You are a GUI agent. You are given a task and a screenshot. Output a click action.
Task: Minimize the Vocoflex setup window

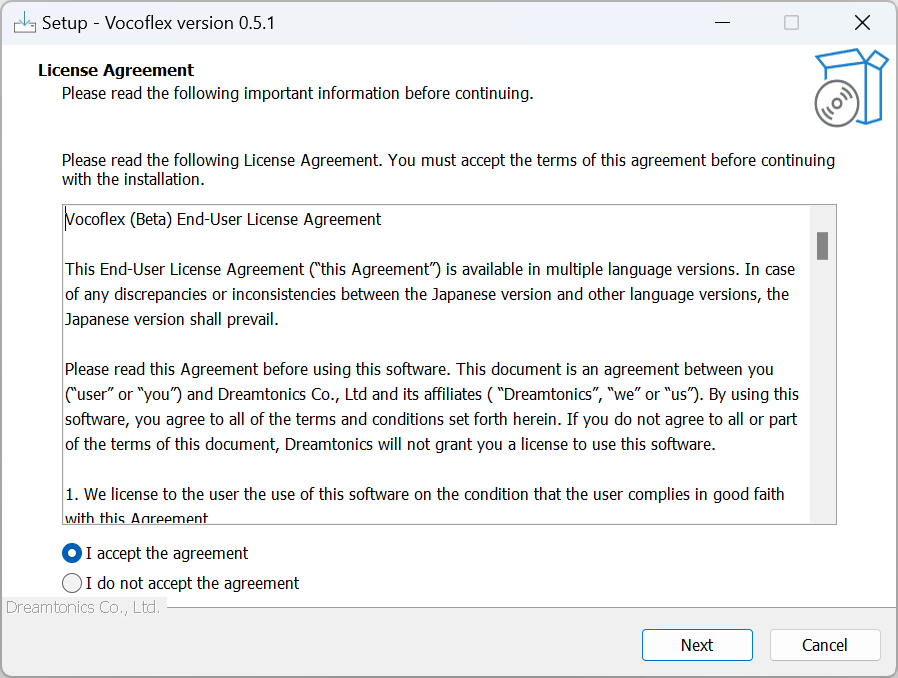click(722, 23)
